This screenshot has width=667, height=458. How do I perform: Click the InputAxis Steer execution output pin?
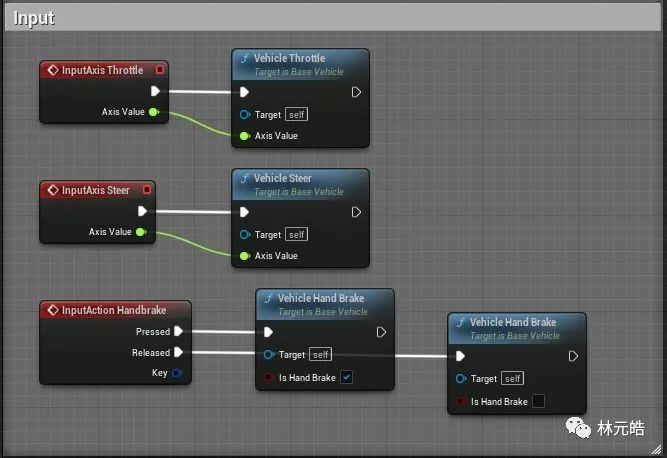click(143, 211)
